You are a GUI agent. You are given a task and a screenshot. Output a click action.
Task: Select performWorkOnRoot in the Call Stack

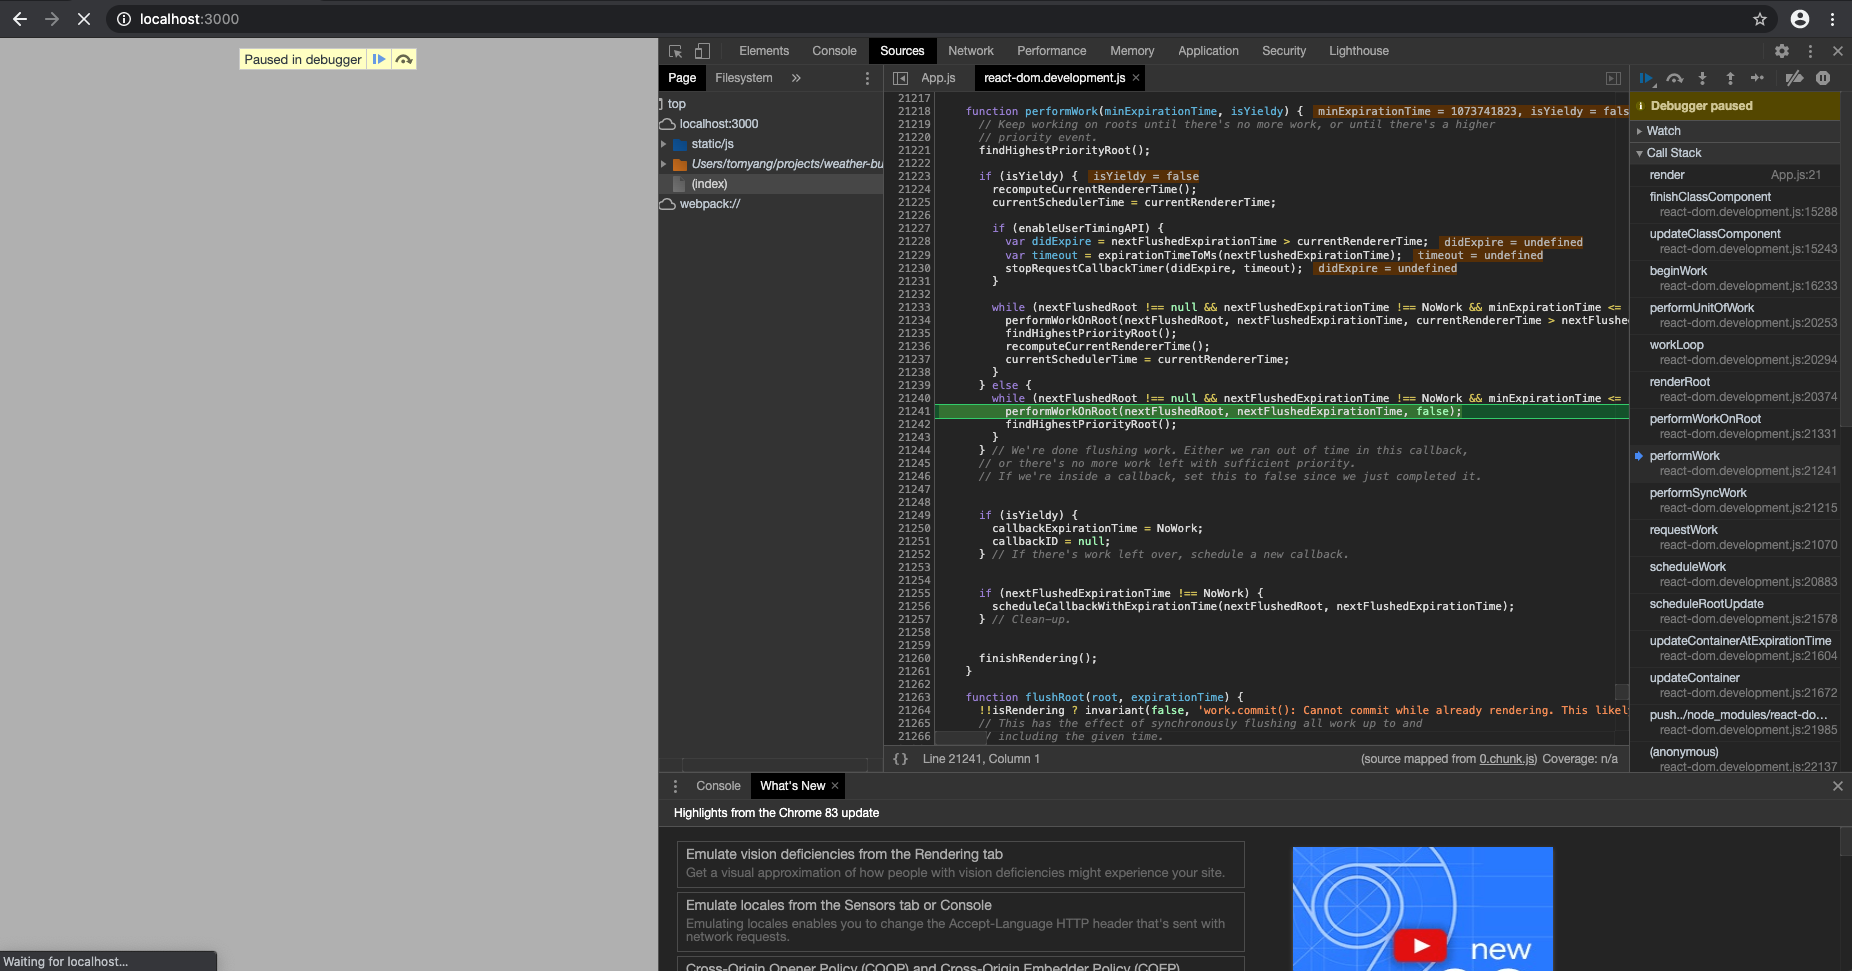tap(1706, 418)
